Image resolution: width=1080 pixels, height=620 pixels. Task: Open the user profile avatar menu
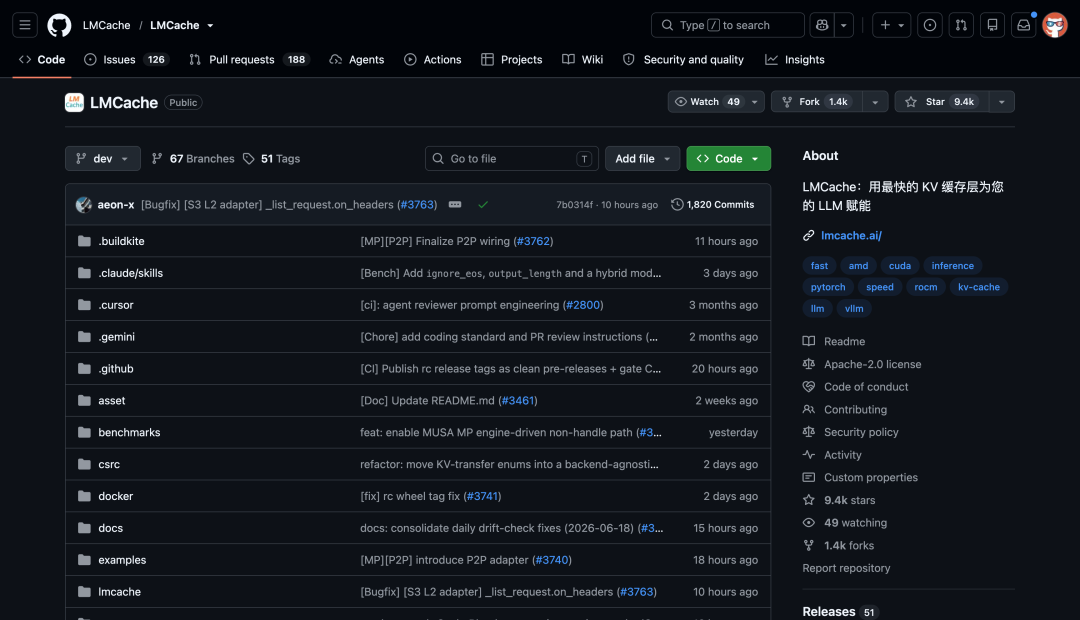(1055, 25)
